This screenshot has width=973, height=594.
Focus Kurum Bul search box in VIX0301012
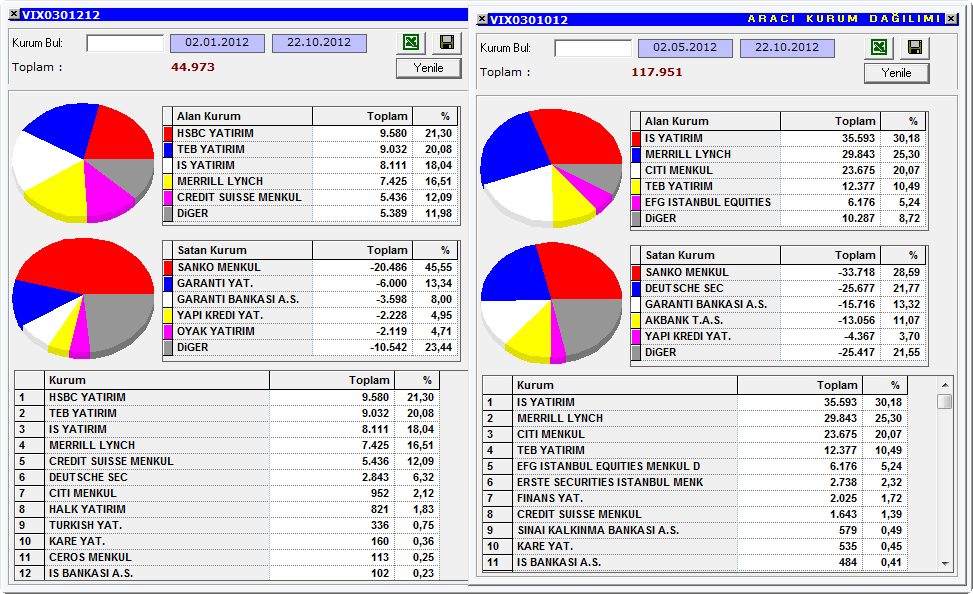[x=593, y=48]
